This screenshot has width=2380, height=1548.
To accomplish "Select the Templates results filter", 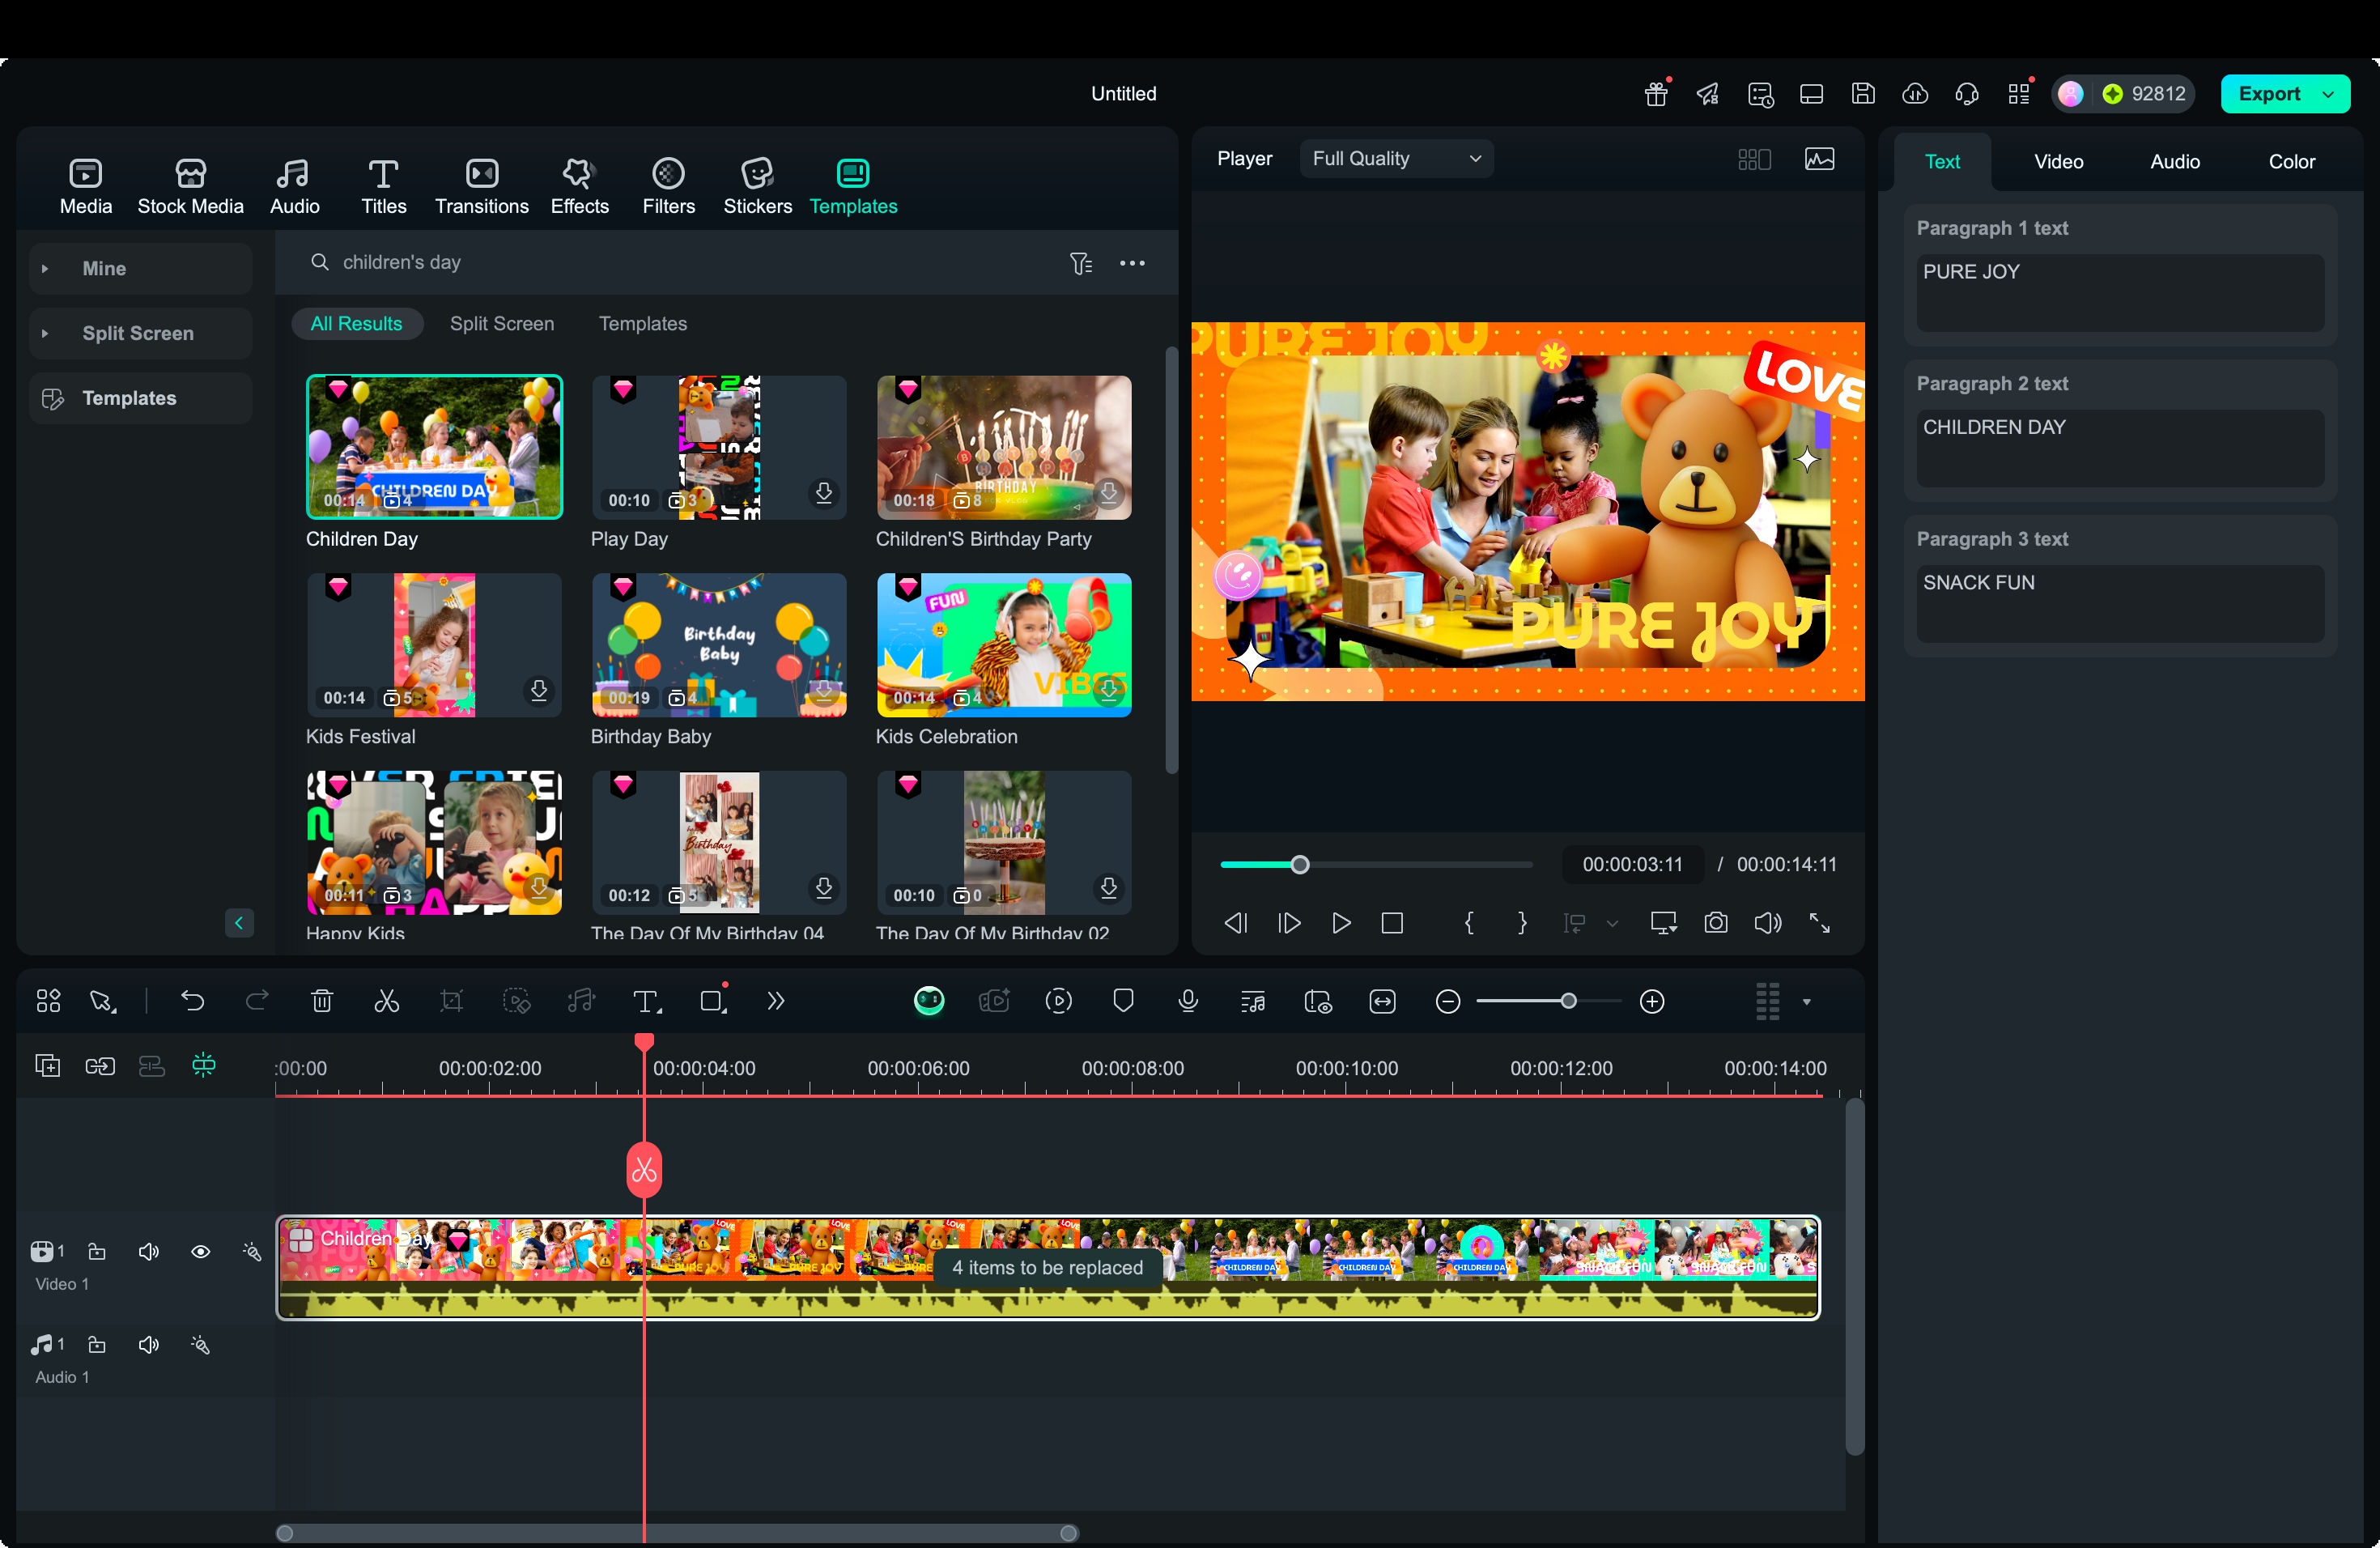I will (x=642, y=324).
